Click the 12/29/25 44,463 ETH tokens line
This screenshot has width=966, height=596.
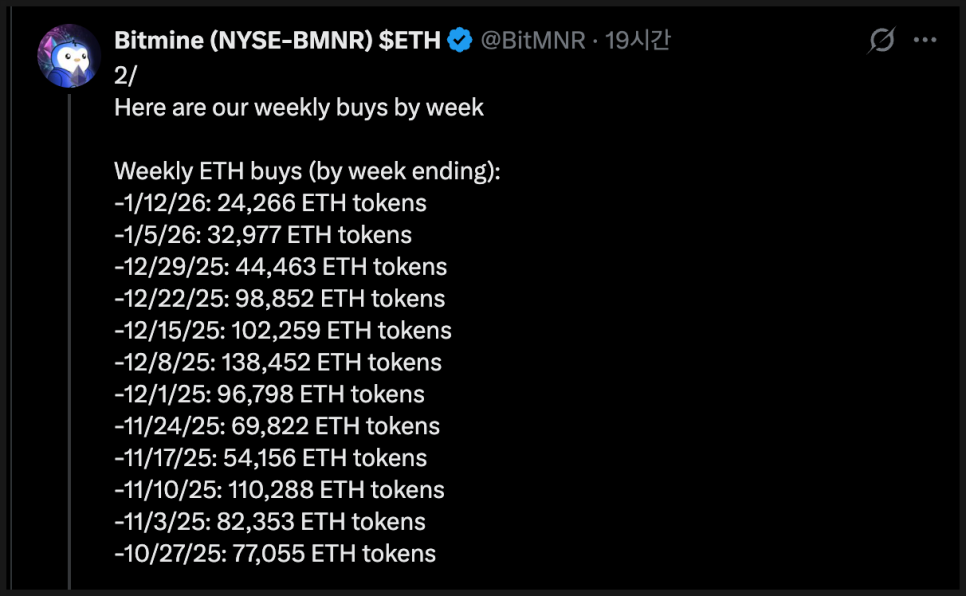click(281, 267)
